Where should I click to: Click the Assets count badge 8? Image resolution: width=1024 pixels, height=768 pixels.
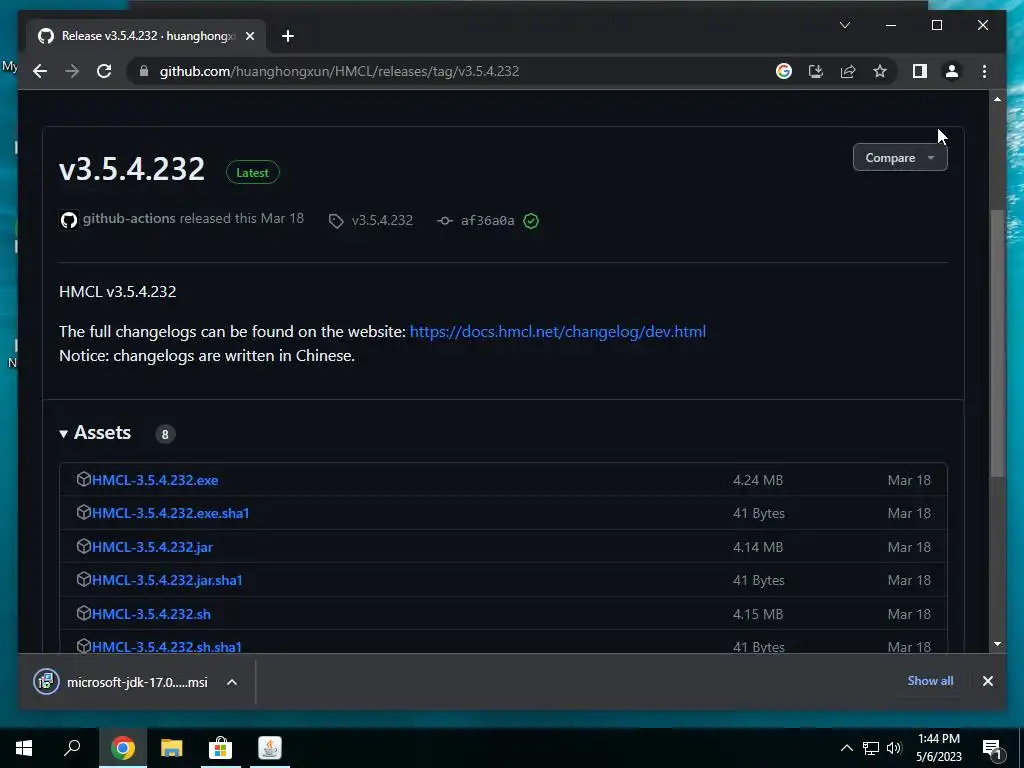[165, 434]
